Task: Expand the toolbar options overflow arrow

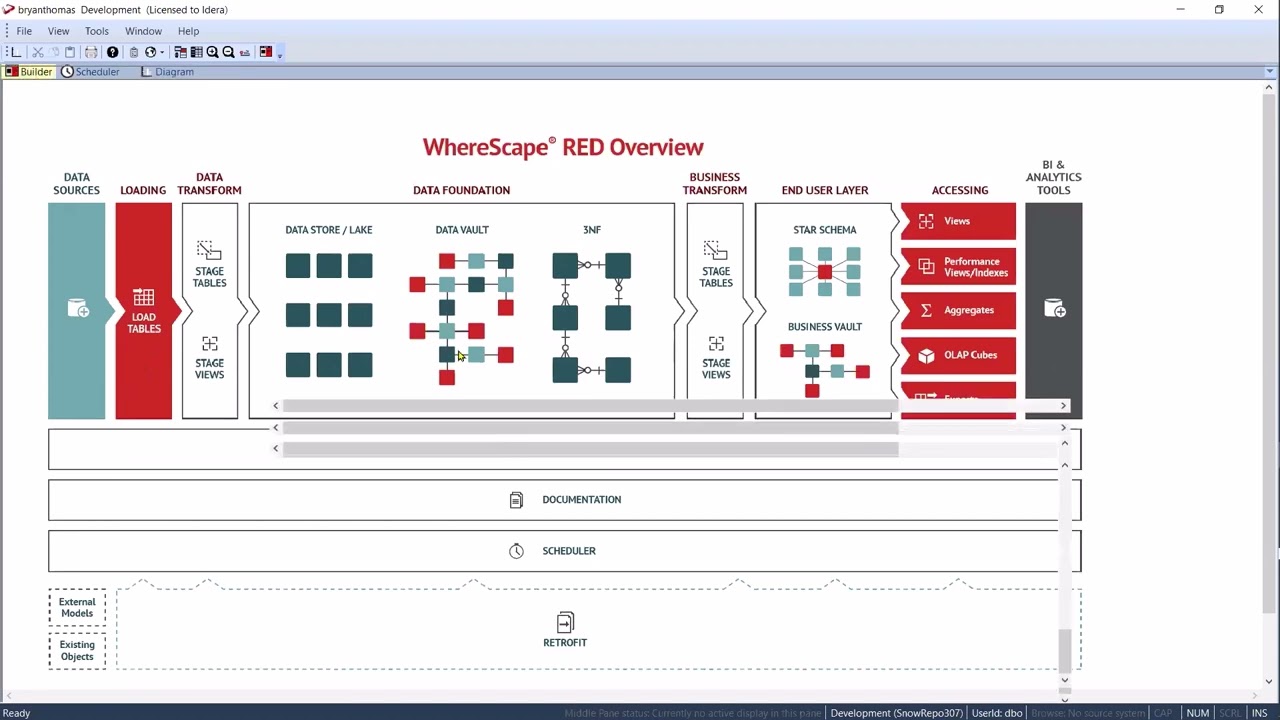Action: click(280, 53)
